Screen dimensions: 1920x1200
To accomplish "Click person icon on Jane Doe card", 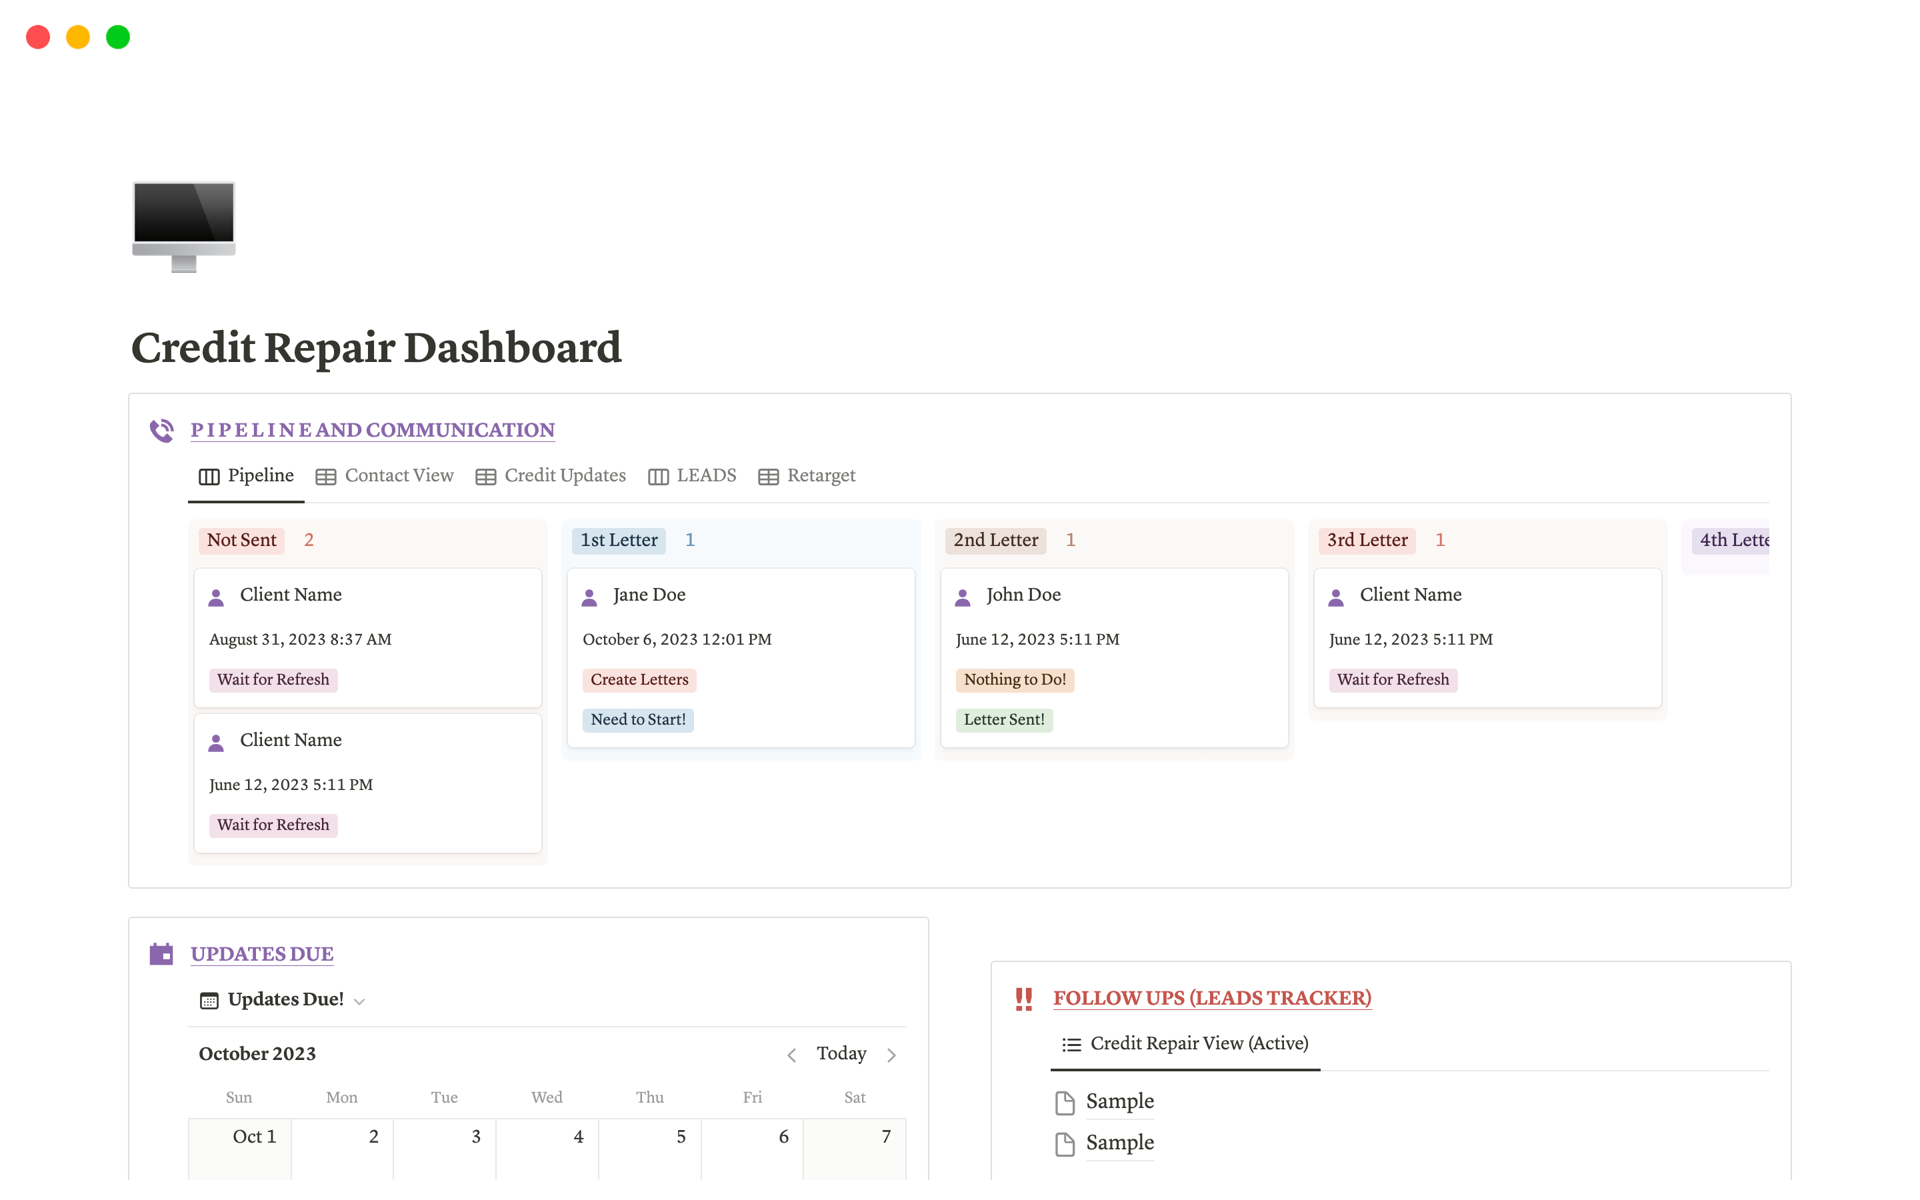I will point(590,597).
